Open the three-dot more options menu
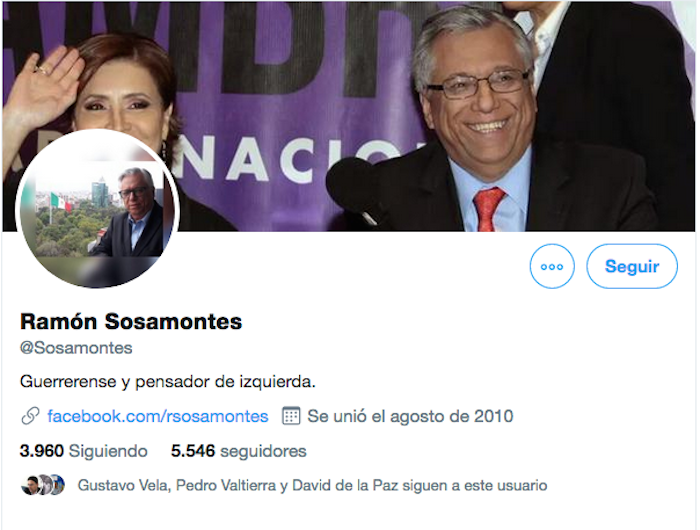This screenshot has width=700, height=530. [x=552, y=266]
